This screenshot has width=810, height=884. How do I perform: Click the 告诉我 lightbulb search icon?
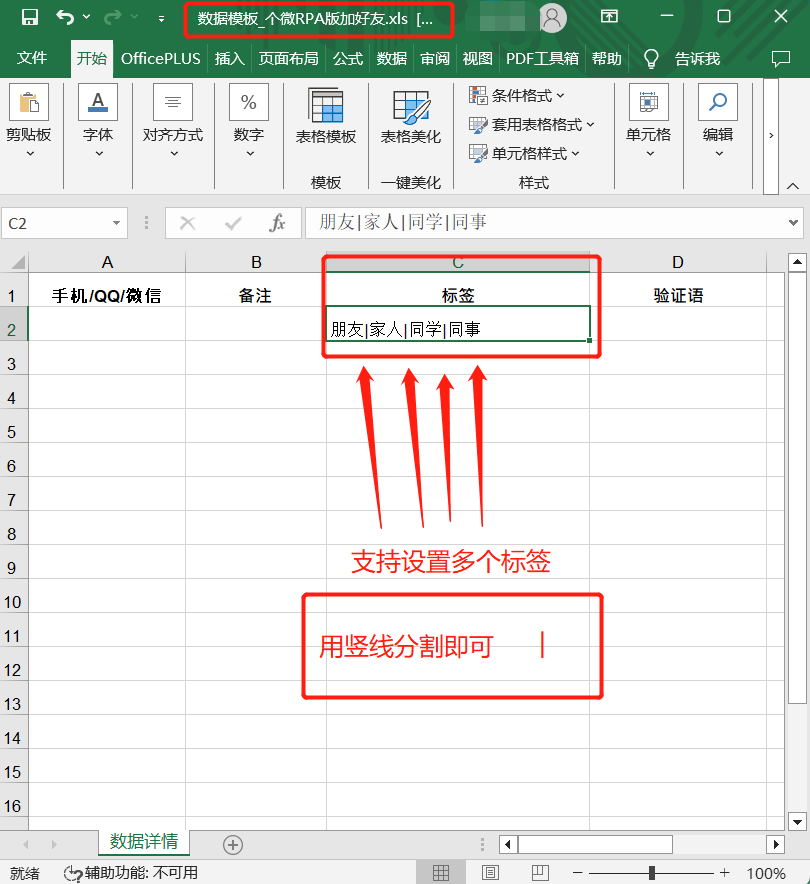[x=651, y=58]
